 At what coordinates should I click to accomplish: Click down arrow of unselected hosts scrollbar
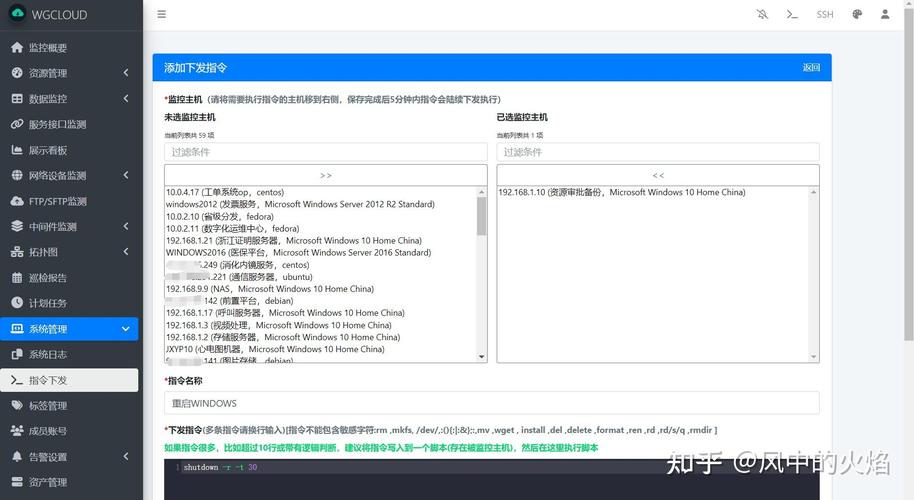pyautogui.click(x=481, y=357)
